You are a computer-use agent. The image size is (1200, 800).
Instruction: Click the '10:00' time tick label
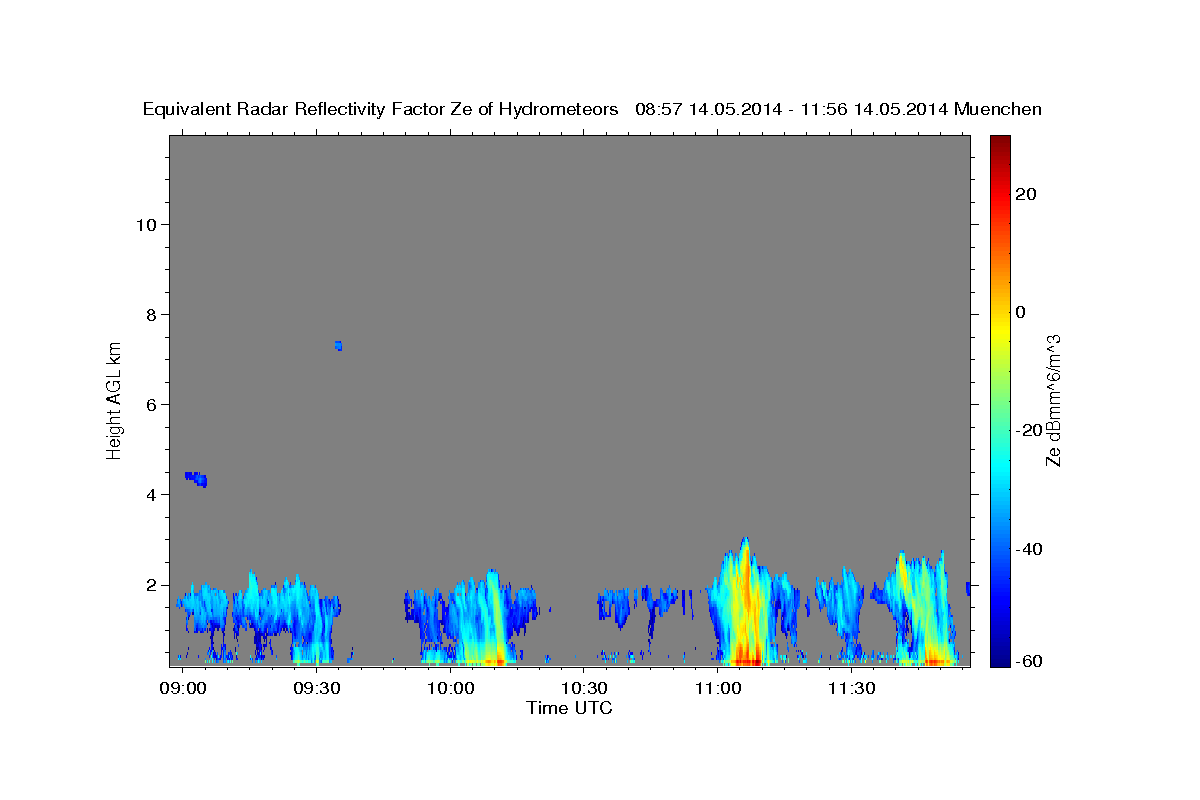(x=451, y=689)
